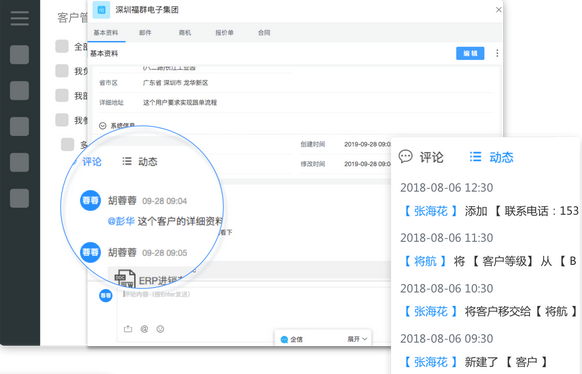Click the 修改时间 value 2019-09-28

coord(367,164)
